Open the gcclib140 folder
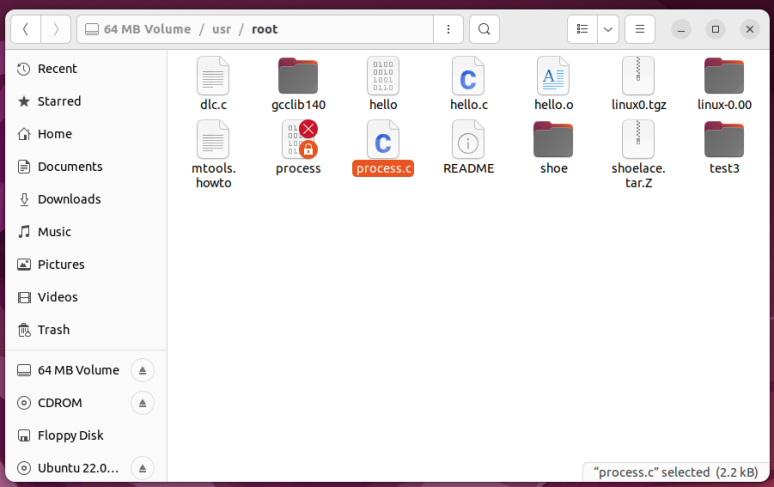Viewport: 774px width, 487px height. tap(298, 76)
